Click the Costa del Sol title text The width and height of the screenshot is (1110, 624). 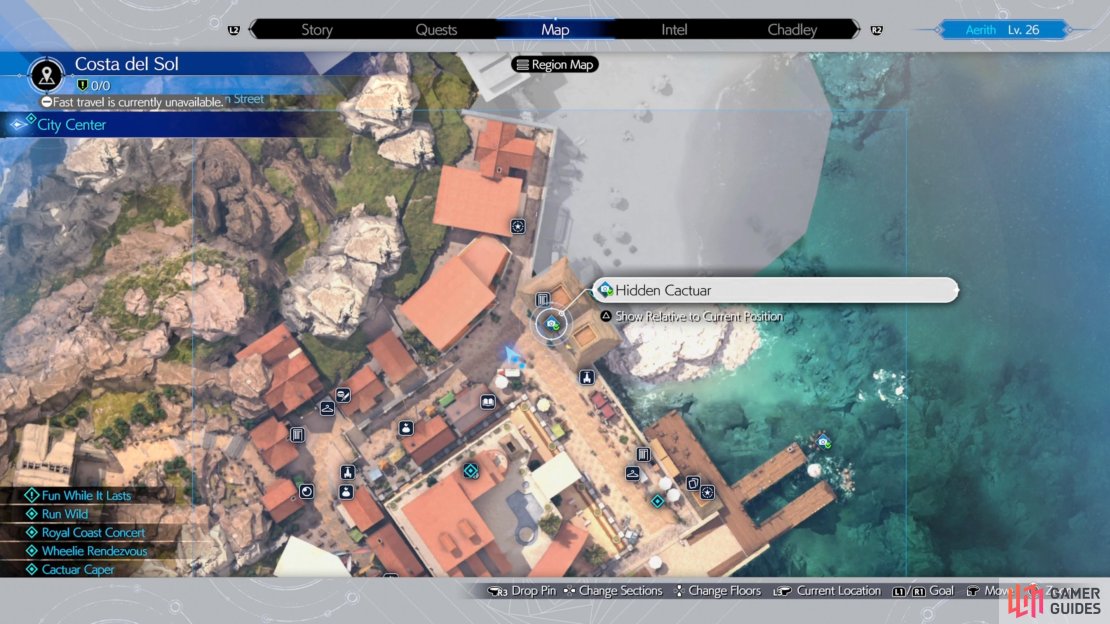coord(127,64)
